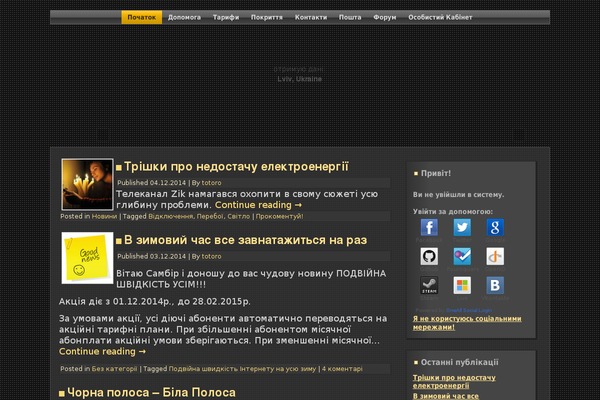Click Я не користуюсь соціальними мережами! link

click(x=467, y=323)
